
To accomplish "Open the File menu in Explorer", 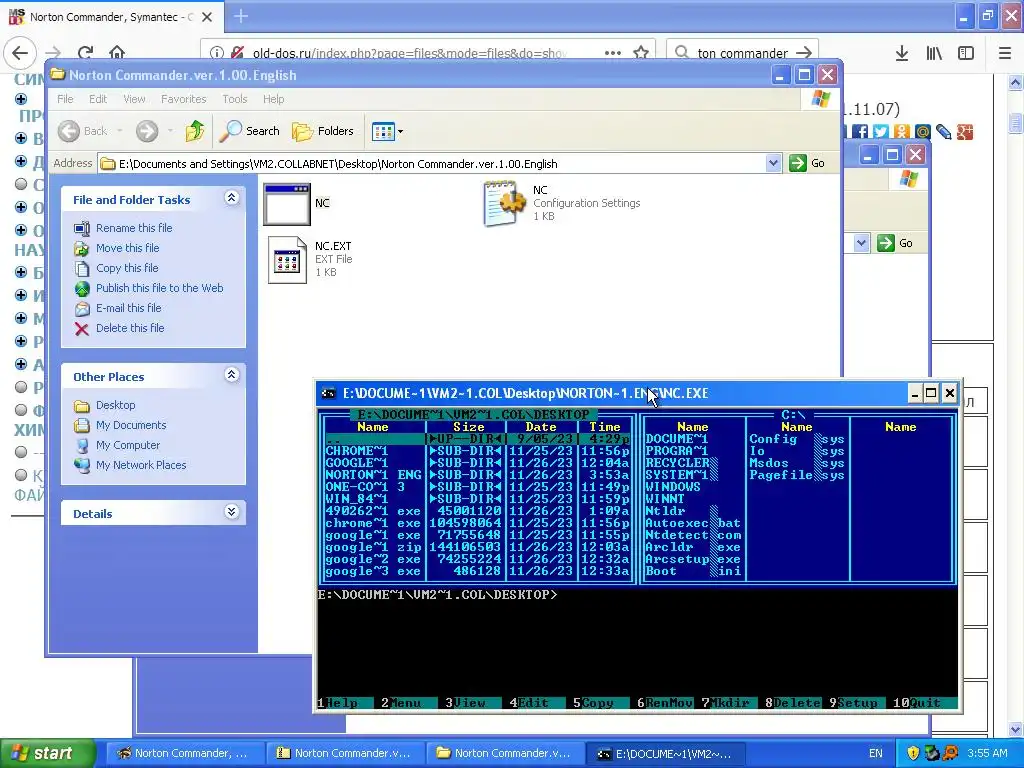I will click(65, 99).
